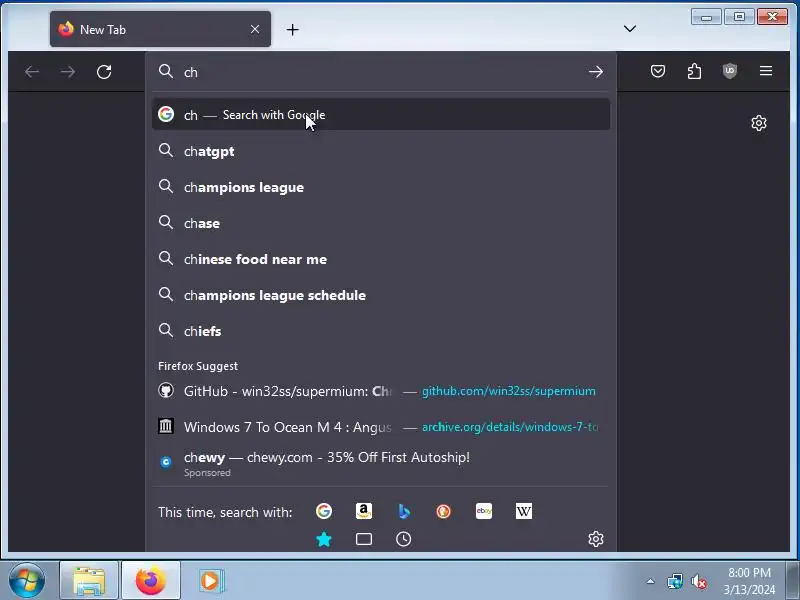Open a new tab with plus button
Image resolution: width=800 pixels, height=600 pixels.
click(x=292, y=30)
